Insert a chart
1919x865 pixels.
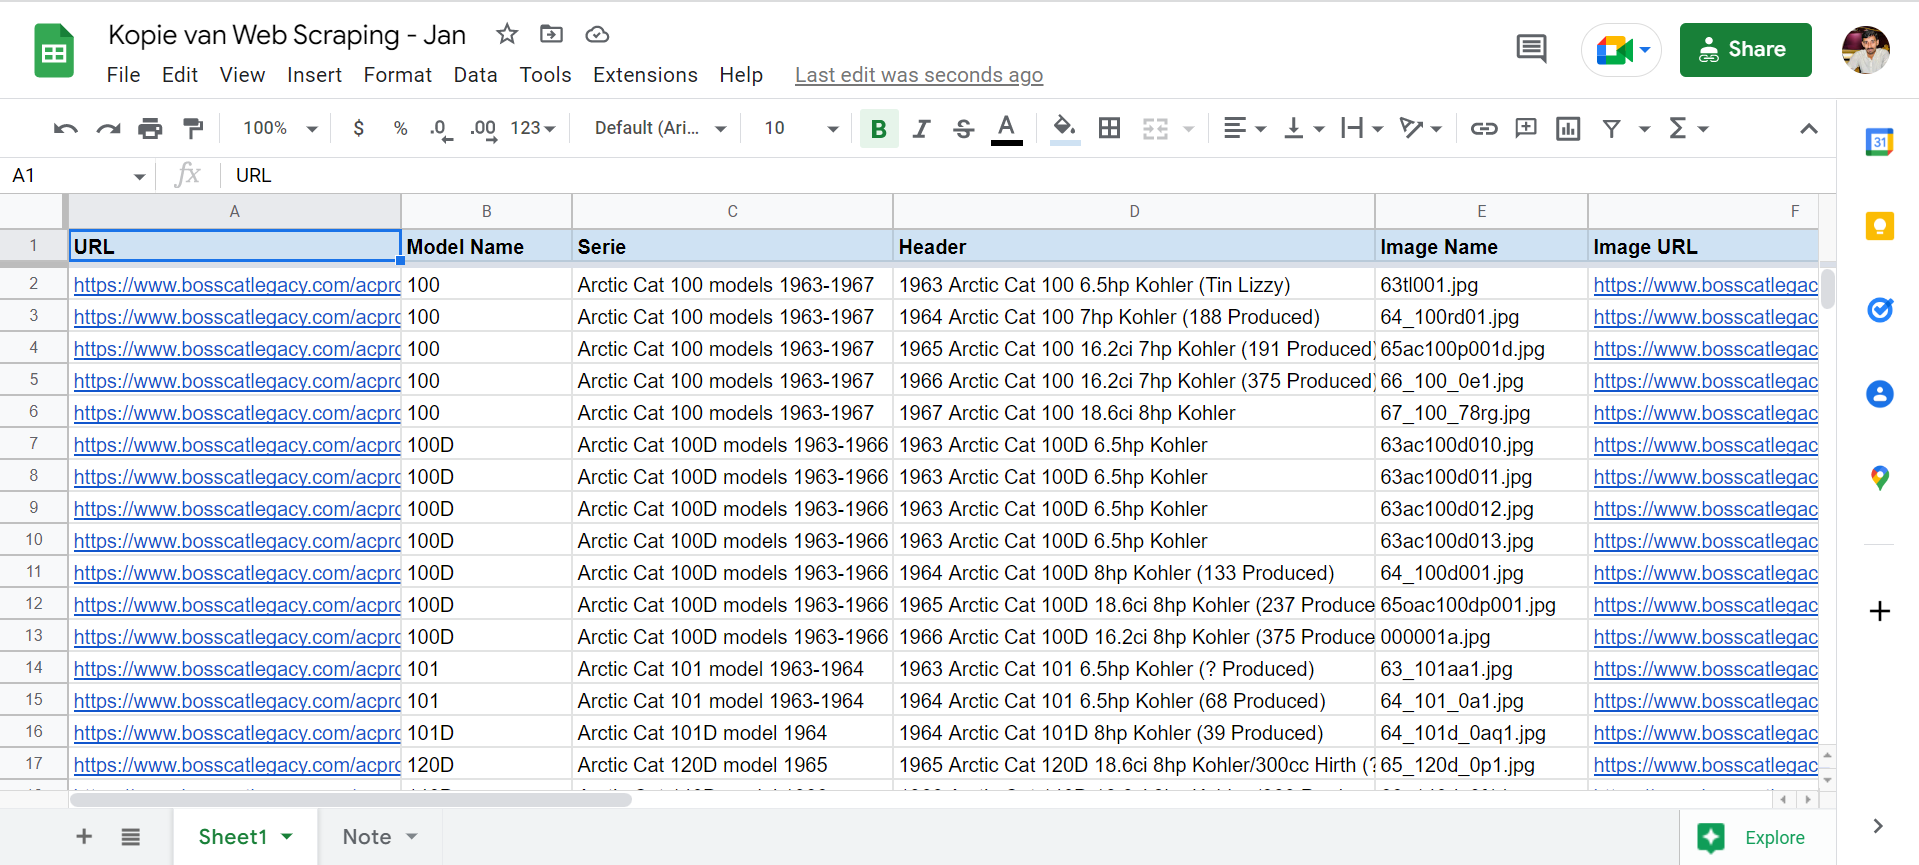pos(1568,128)
